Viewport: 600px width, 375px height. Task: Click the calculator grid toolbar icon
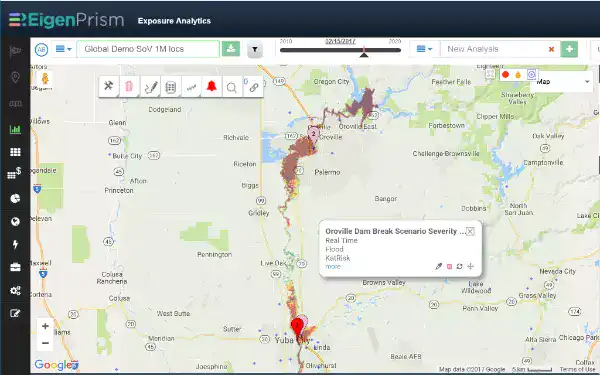[170, 87]
